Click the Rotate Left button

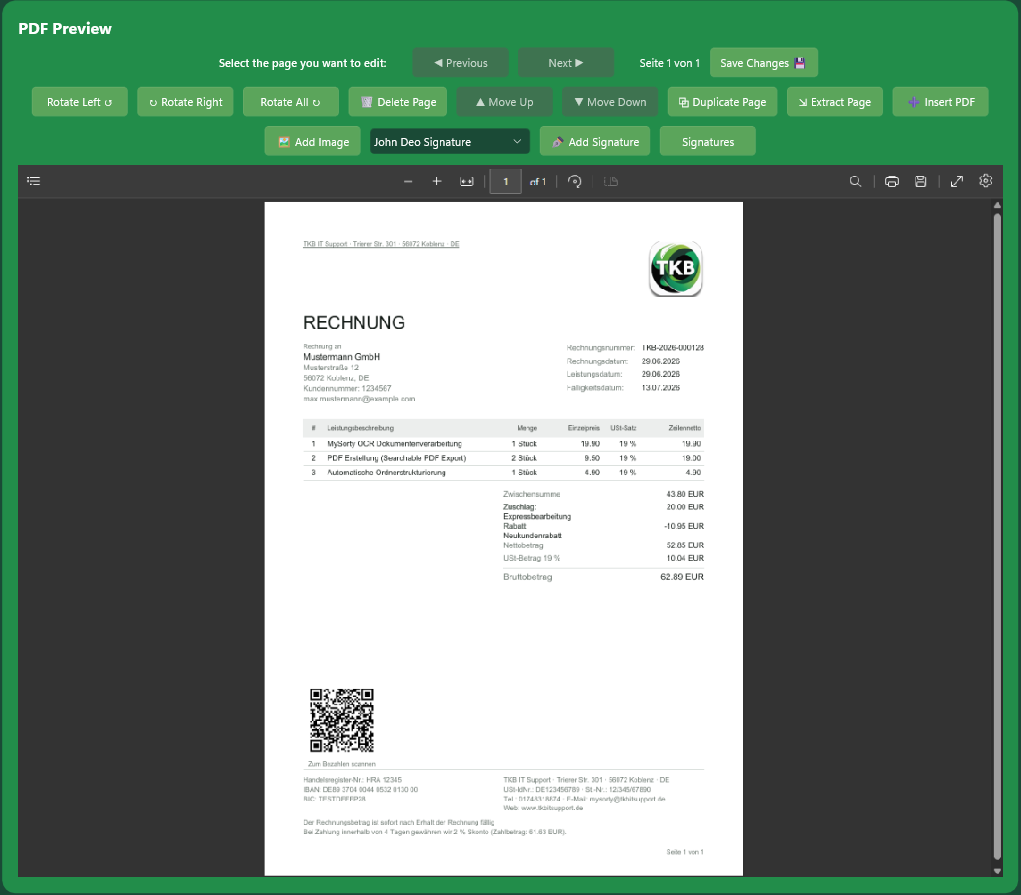(x=79, y=102)
